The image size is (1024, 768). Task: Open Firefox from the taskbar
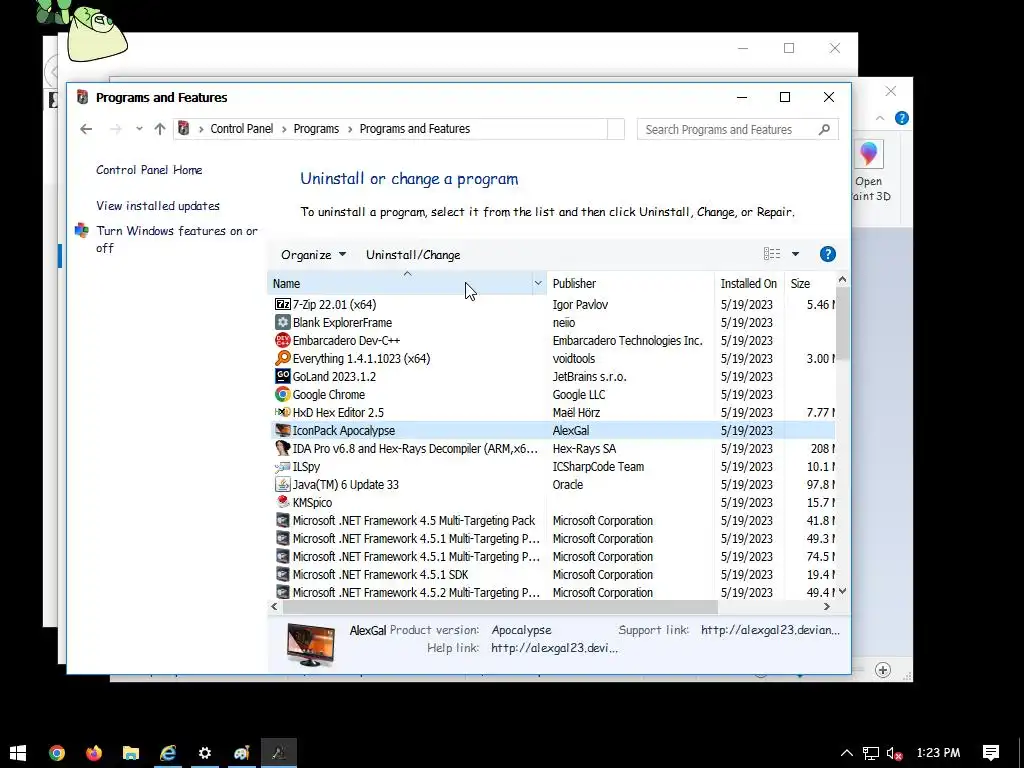point(94,753)
